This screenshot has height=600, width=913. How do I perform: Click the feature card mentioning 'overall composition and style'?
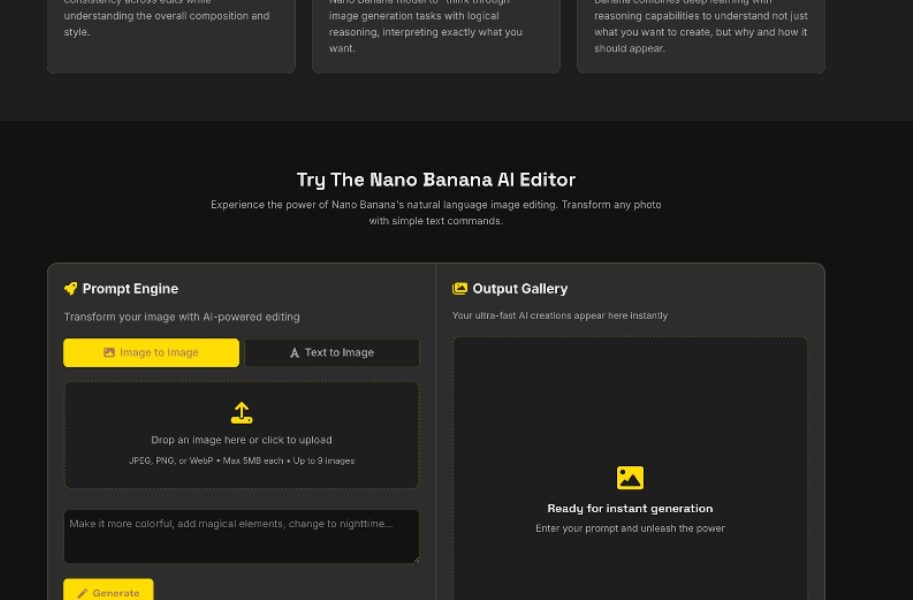coord(171,32)
